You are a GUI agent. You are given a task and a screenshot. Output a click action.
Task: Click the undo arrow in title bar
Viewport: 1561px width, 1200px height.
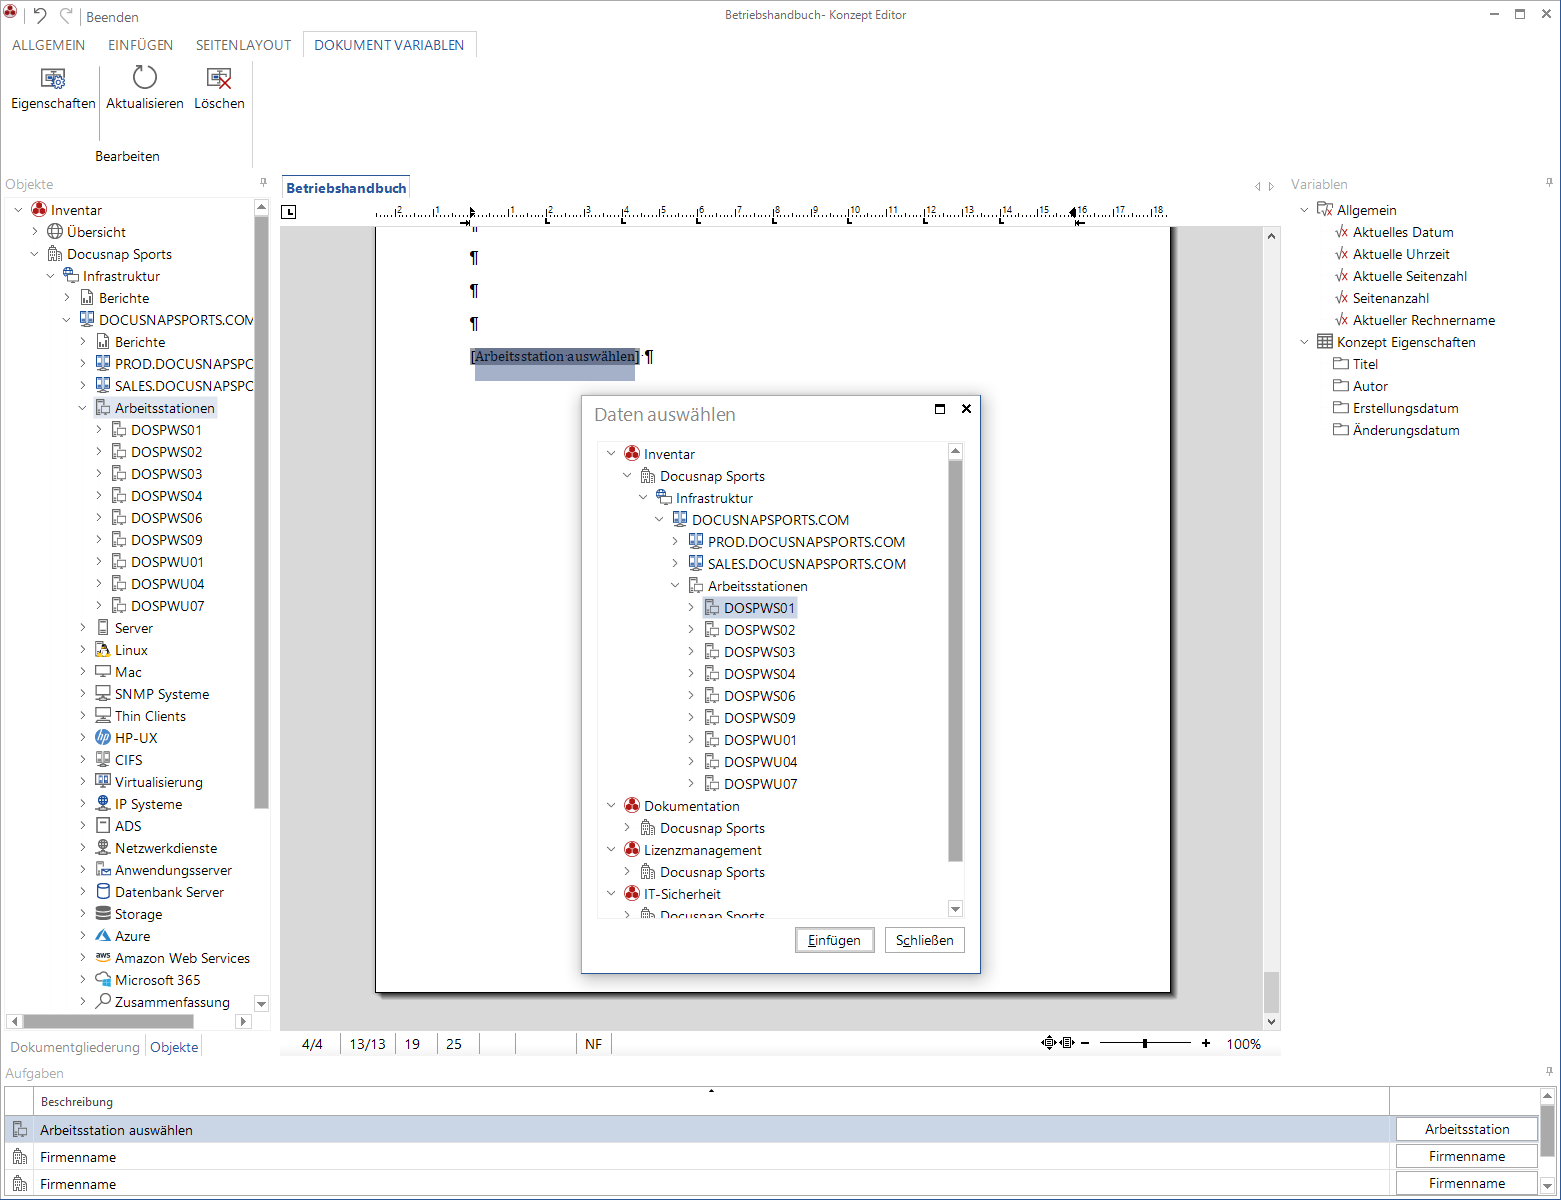pyautogui.click(x=40, y=16)
